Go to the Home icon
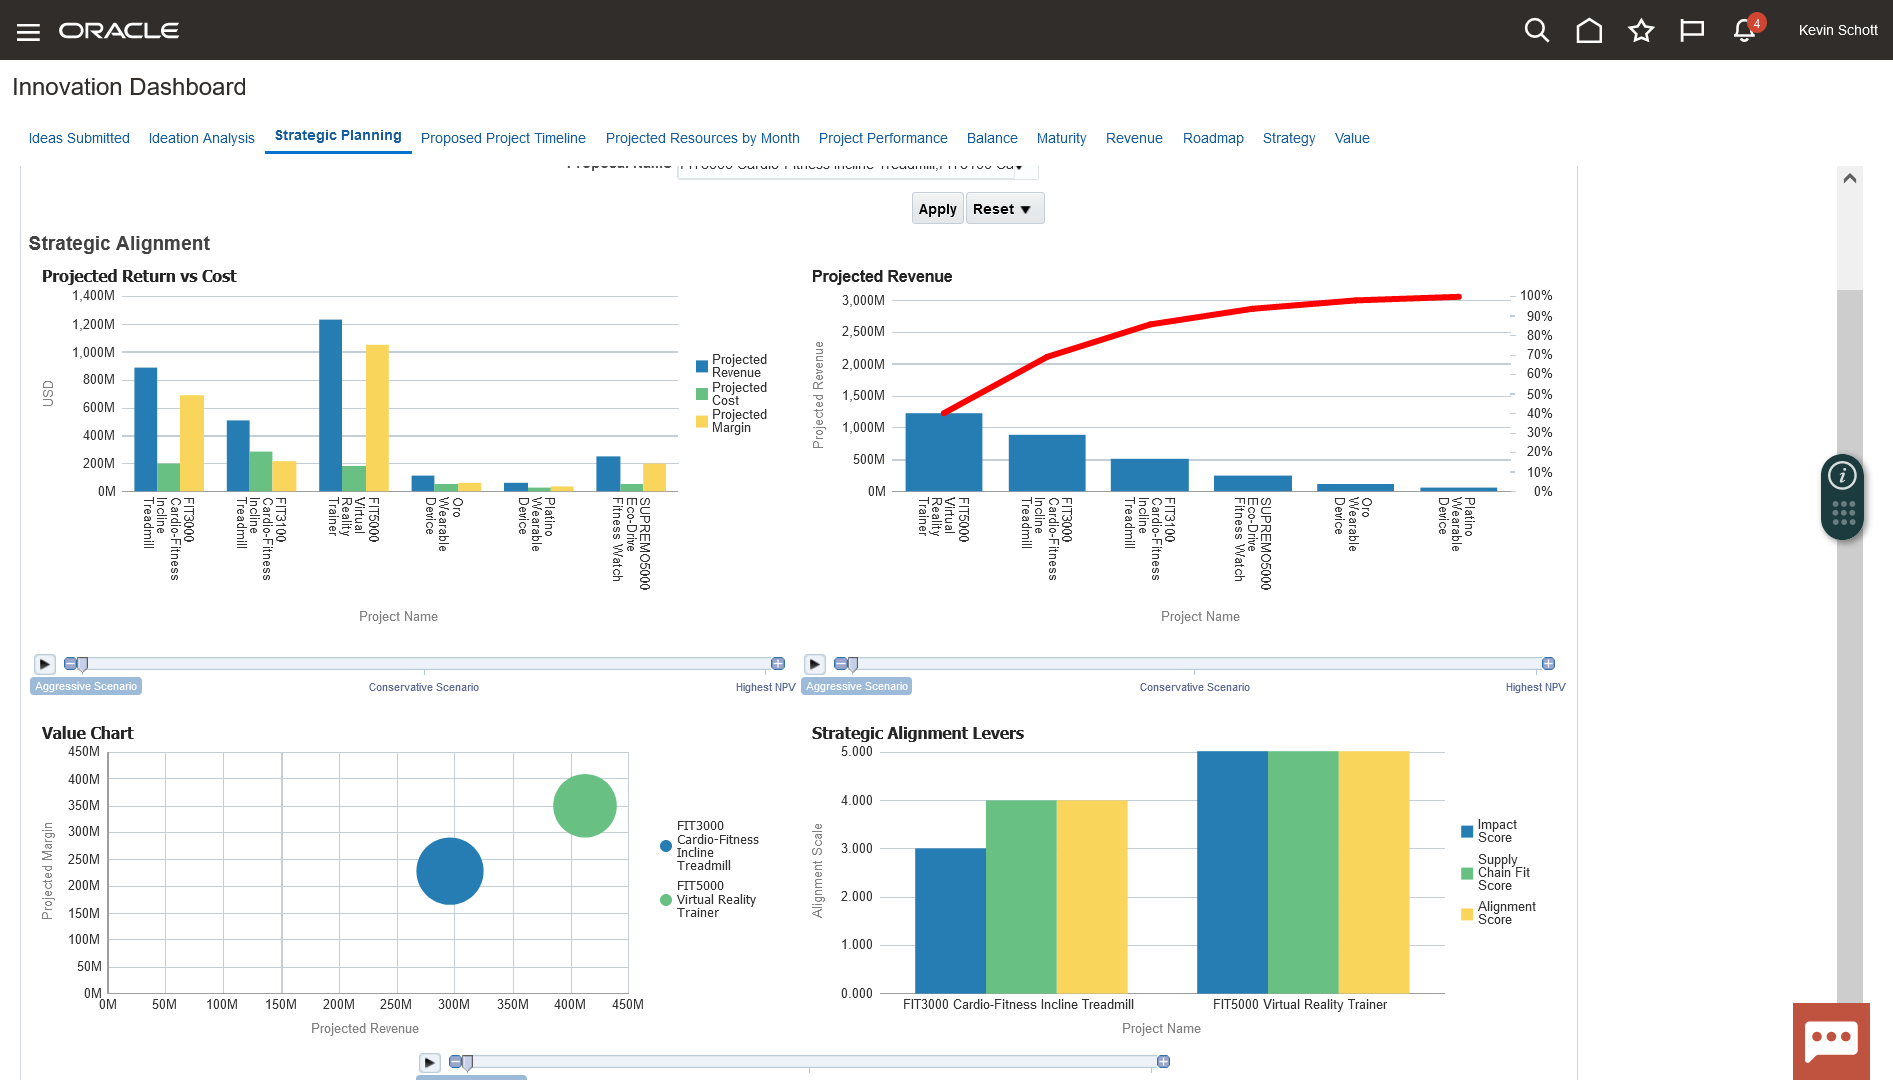Image resolution: width=1893 pixels, height=1080 pixels. pos(1588,31)
